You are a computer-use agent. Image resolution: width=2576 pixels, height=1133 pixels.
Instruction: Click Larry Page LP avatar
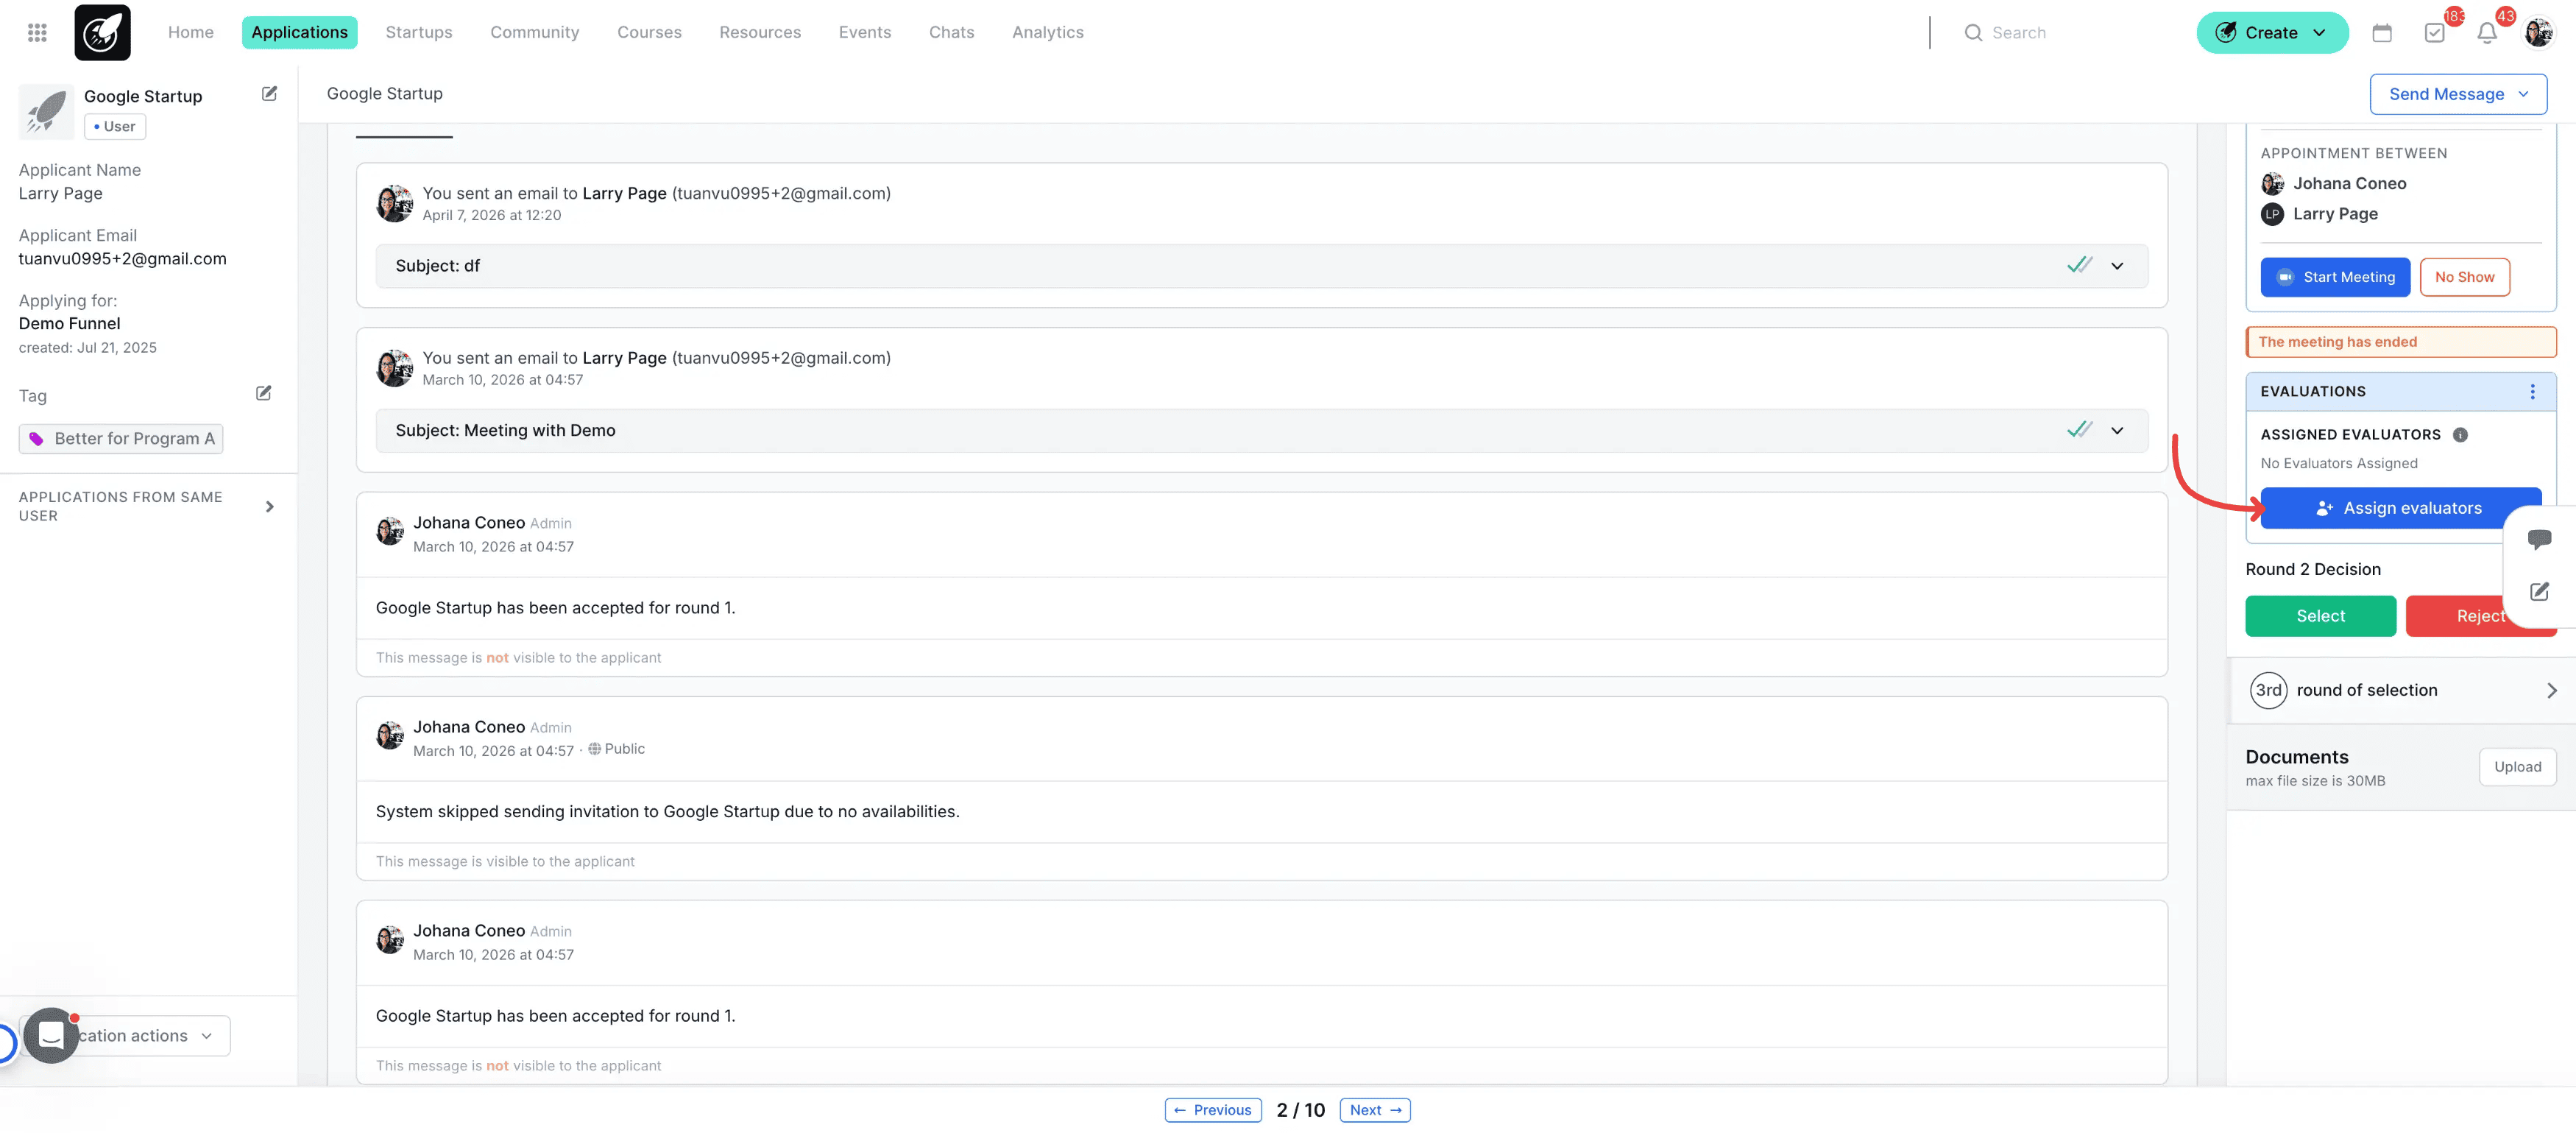(x=2272, y=214)
